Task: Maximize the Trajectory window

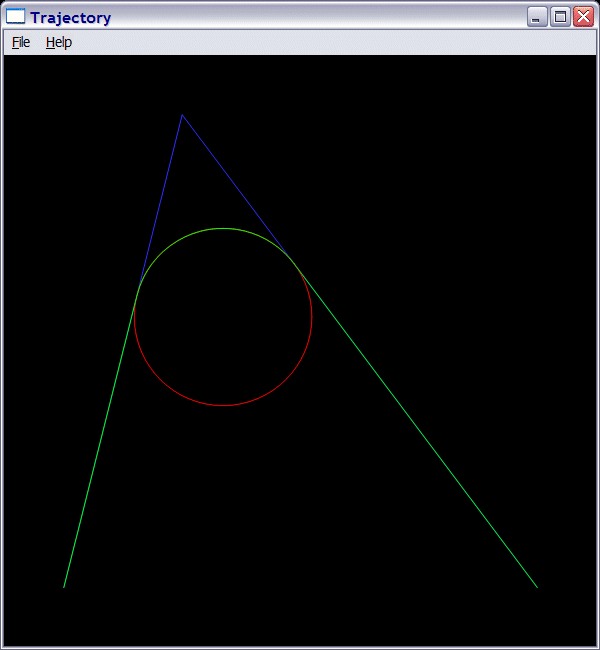Action: [x=560, y=17]
